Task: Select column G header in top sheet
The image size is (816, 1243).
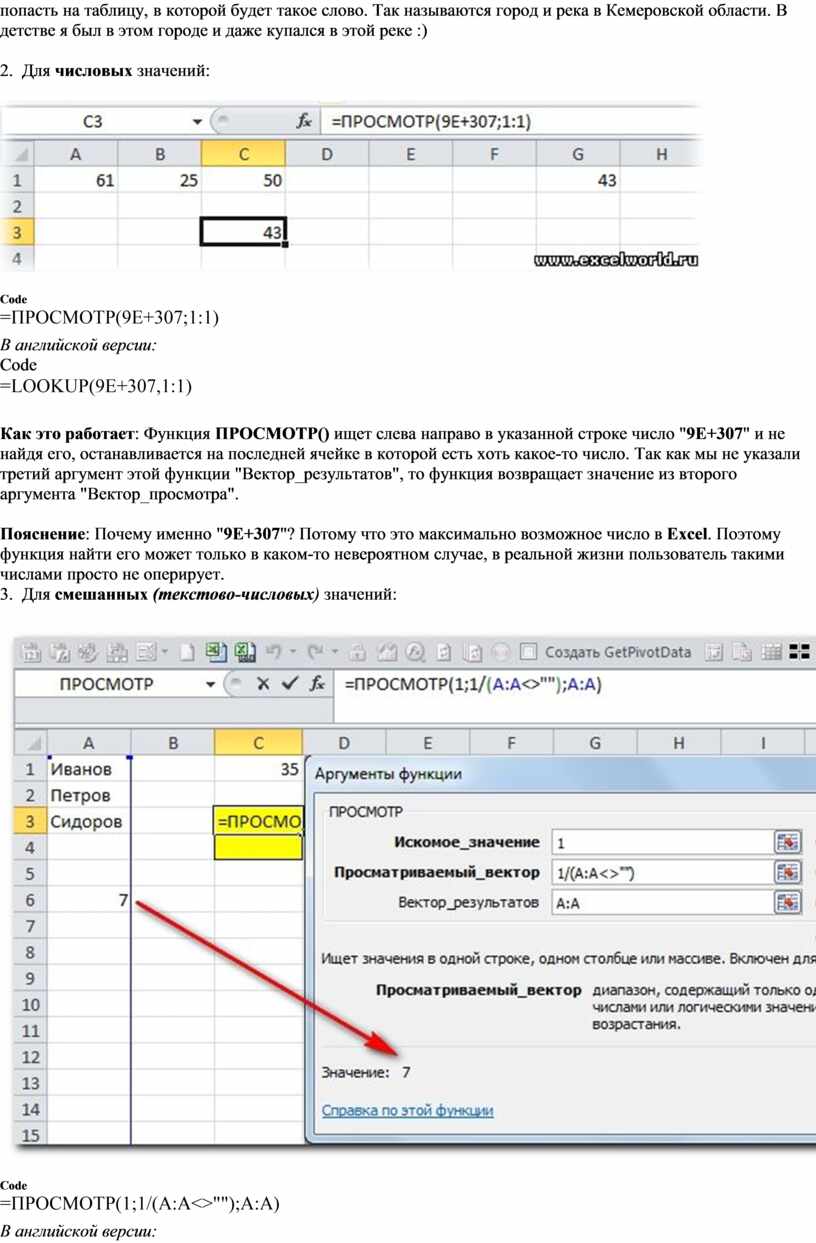Action: point(578,154)
